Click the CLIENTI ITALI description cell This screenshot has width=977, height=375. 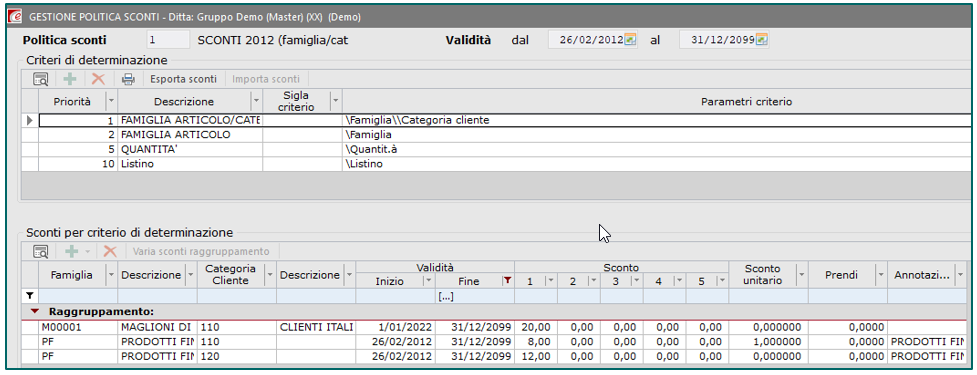(317, 327)
